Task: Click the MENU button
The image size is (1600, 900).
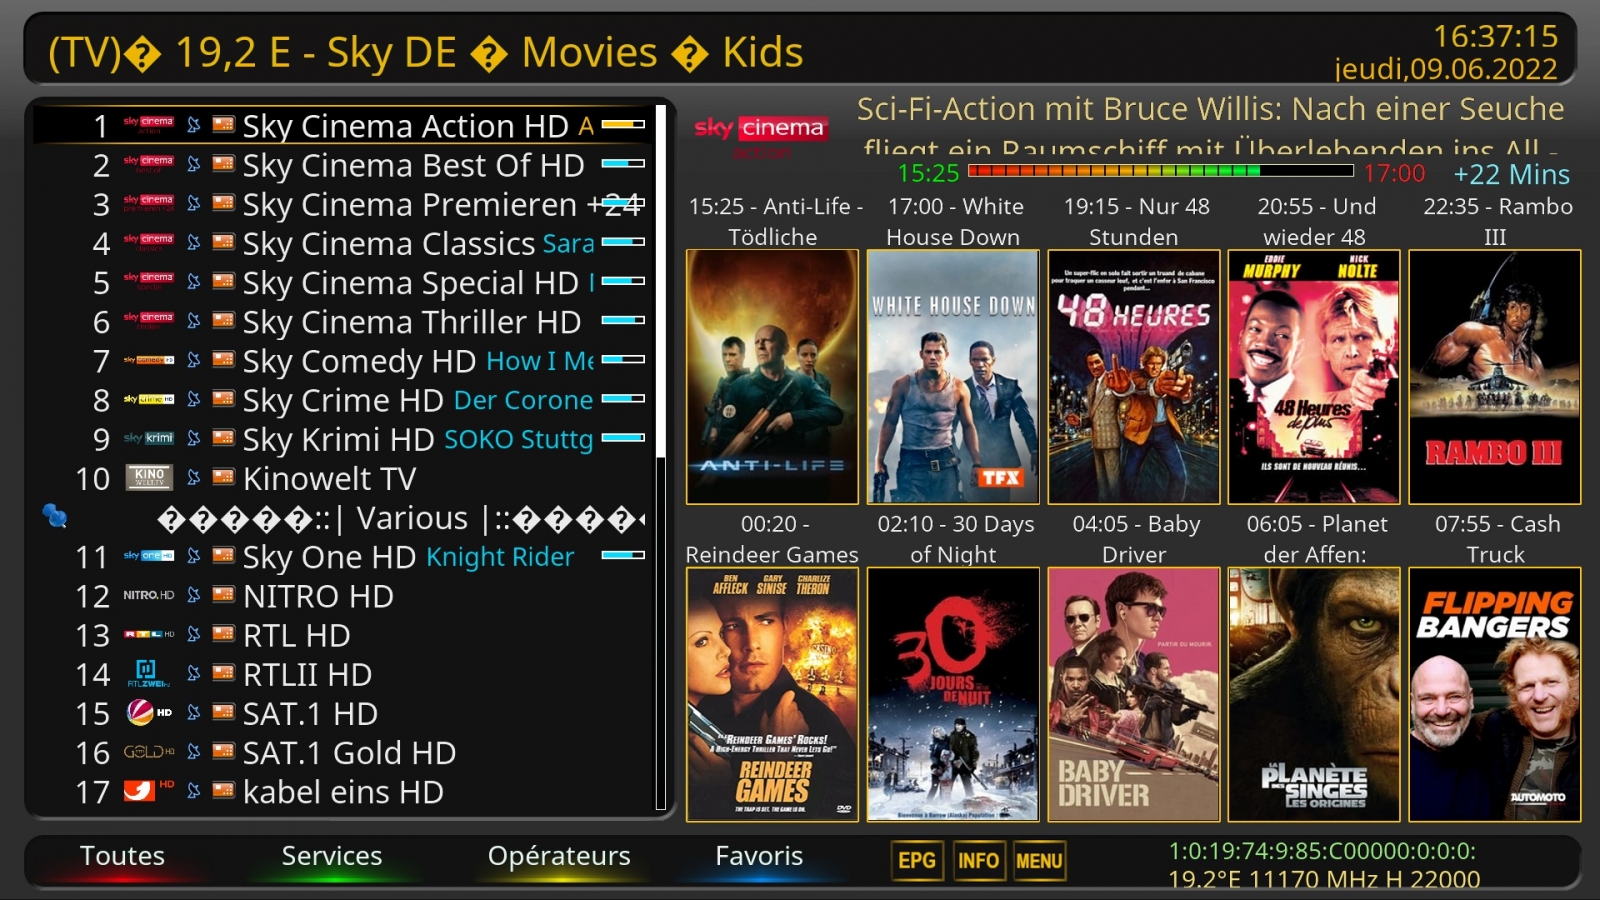Action: coord(1039,861)
